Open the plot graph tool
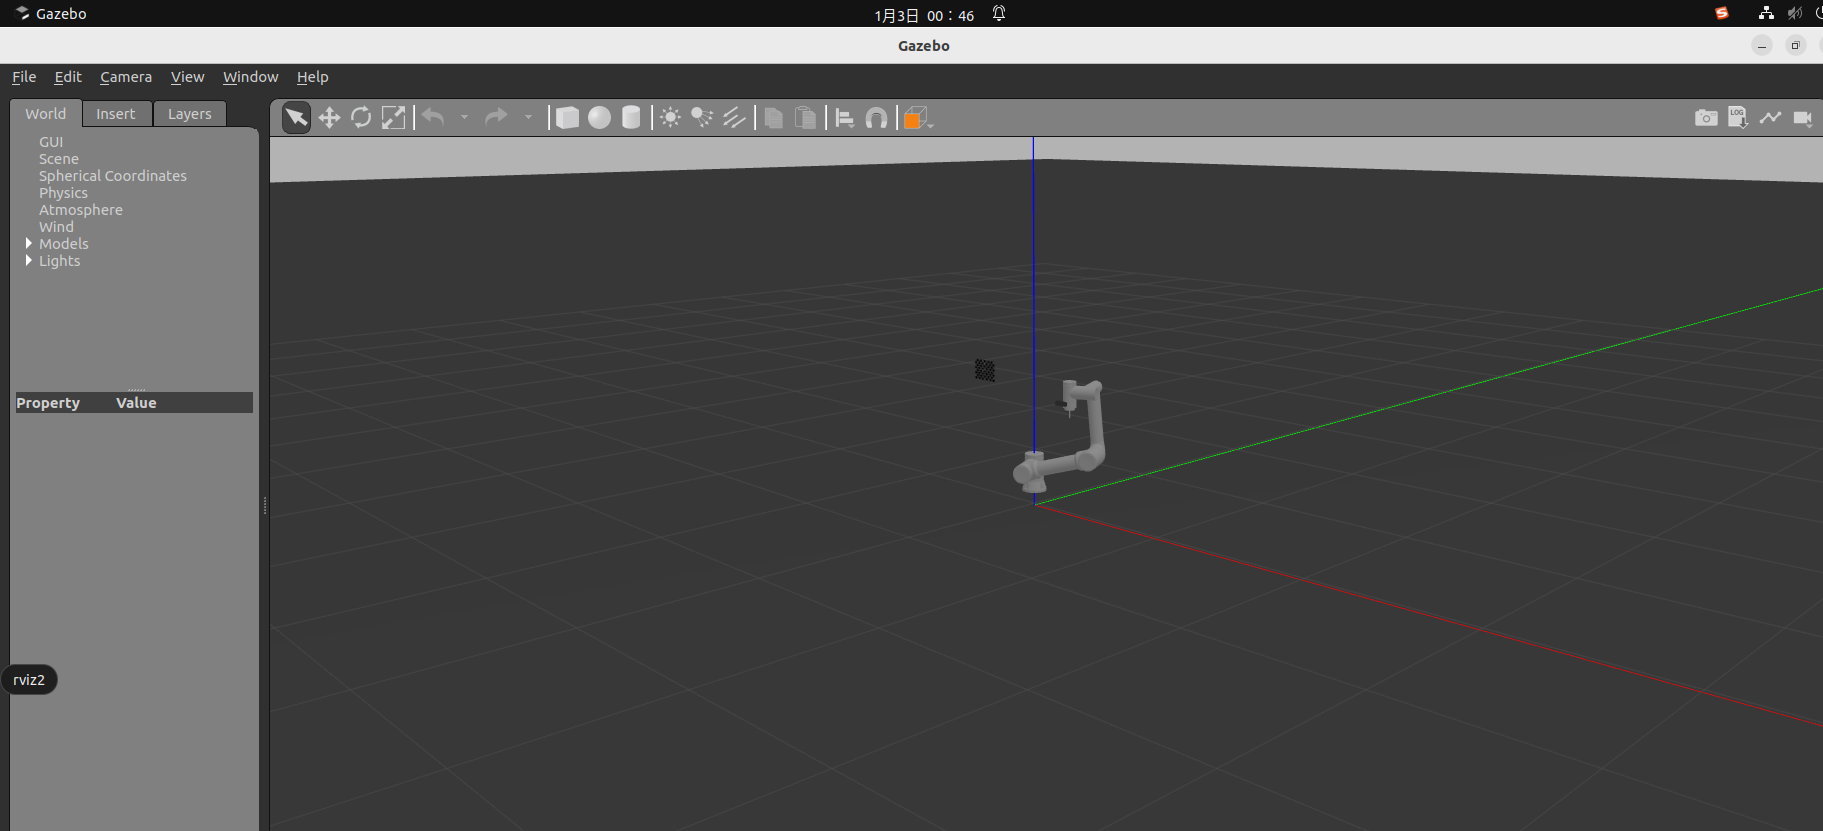This screenshot has width=1823, height=831. [1770, 118]
